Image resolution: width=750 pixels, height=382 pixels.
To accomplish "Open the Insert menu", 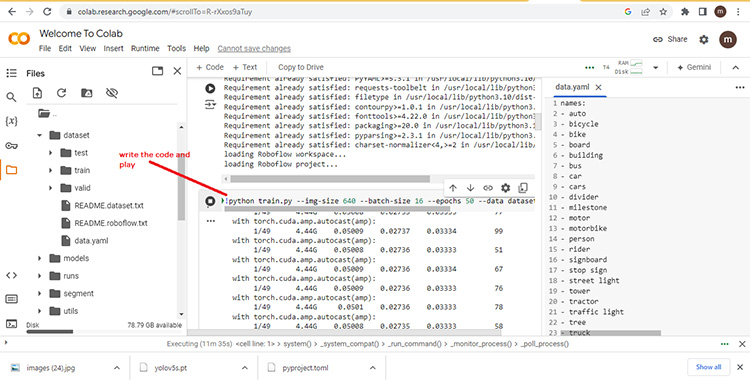I will (x=113, y=48).
